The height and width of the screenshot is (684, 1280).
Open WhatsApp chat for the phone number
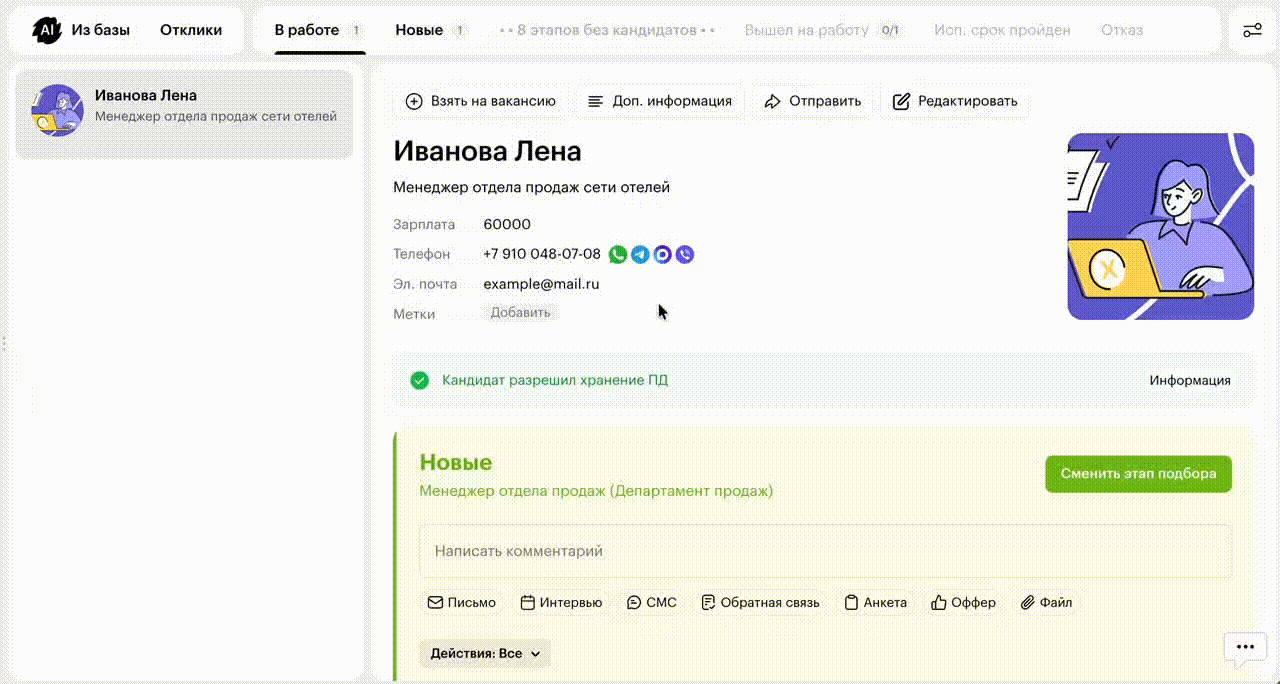coord(618,255)
